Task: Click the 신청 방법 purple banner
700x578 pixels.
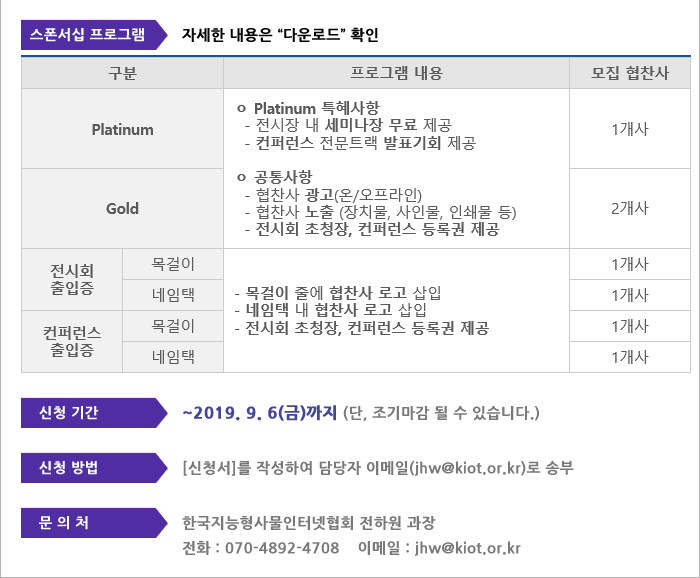Action: tap(94, 468)
